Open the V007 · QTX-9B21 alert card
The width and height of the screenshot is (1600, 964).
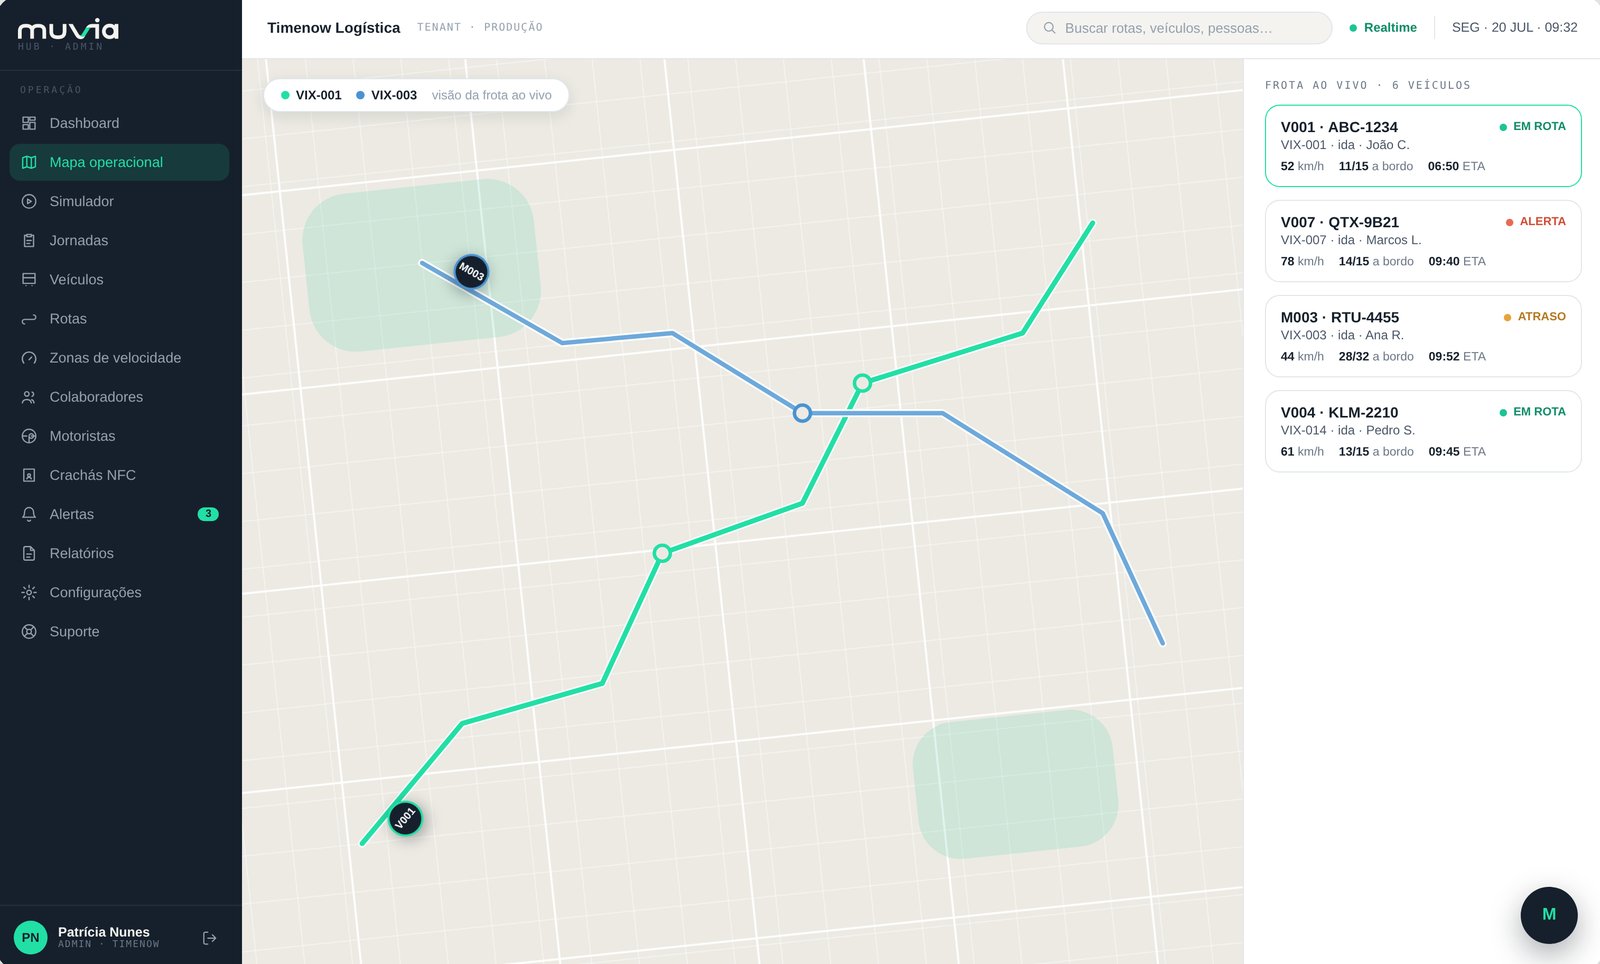tap(1423, 241)
